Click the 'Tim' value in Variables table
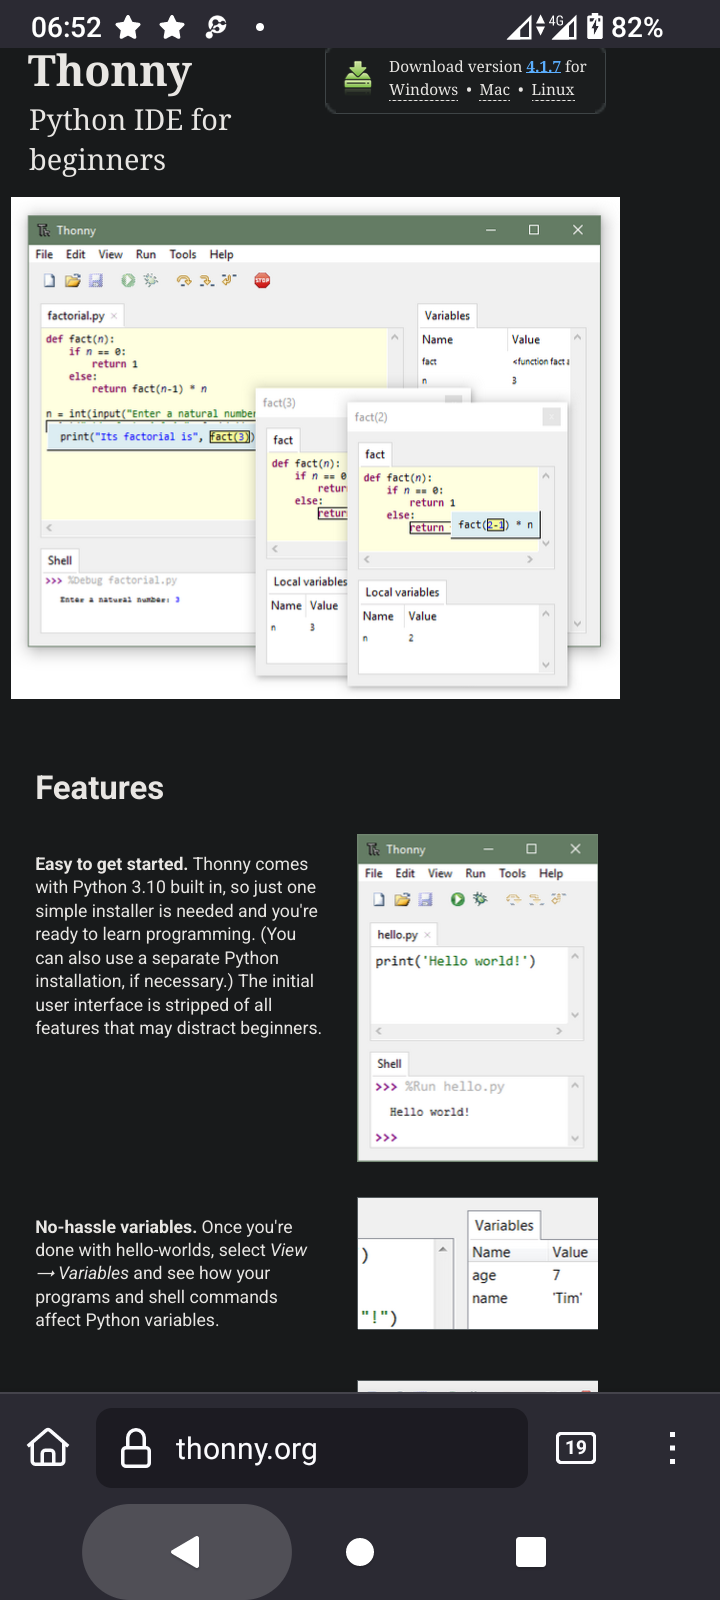 point(567,1299)
